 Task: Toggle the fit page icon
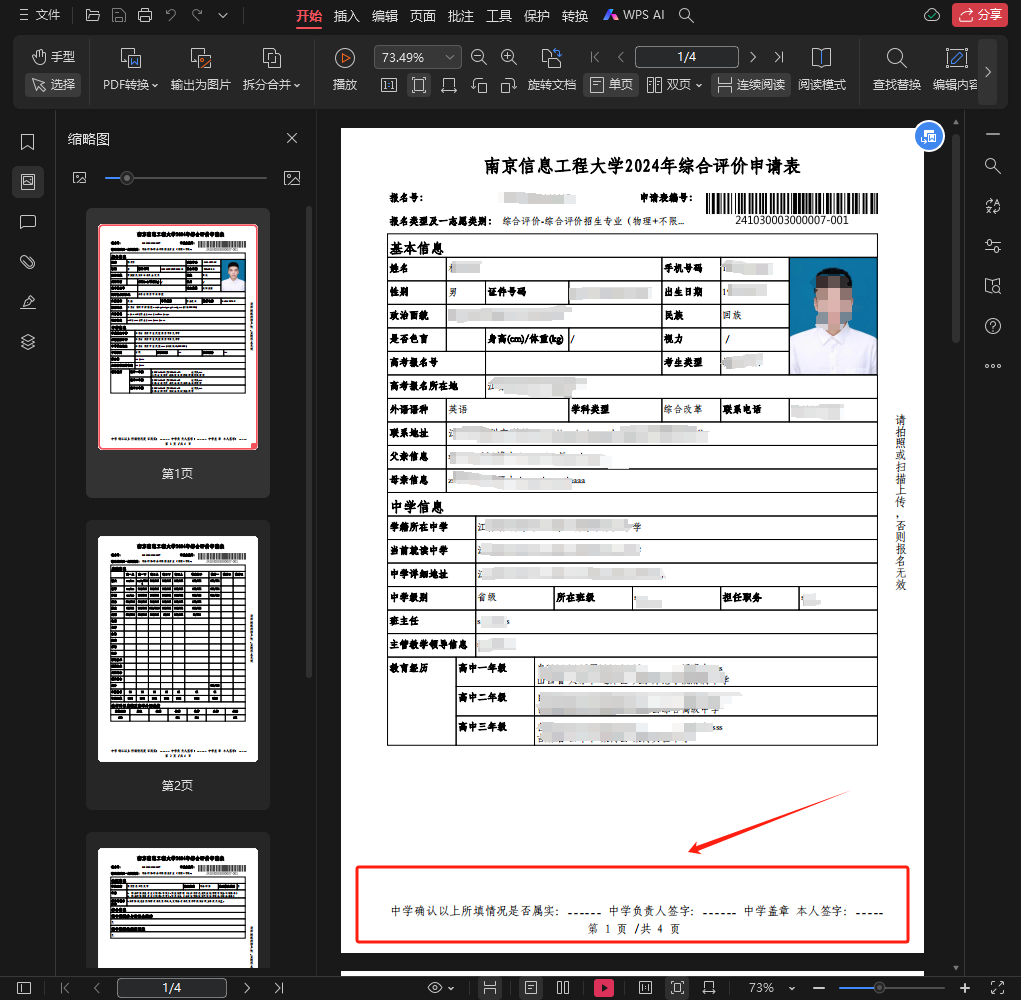coord(419,85)
